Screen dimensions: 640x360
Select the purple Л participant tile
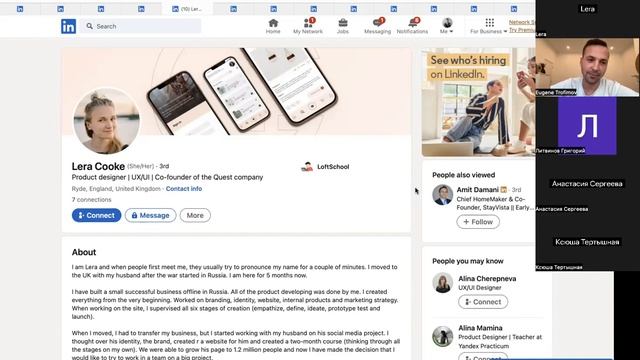[x=587, y=126]
